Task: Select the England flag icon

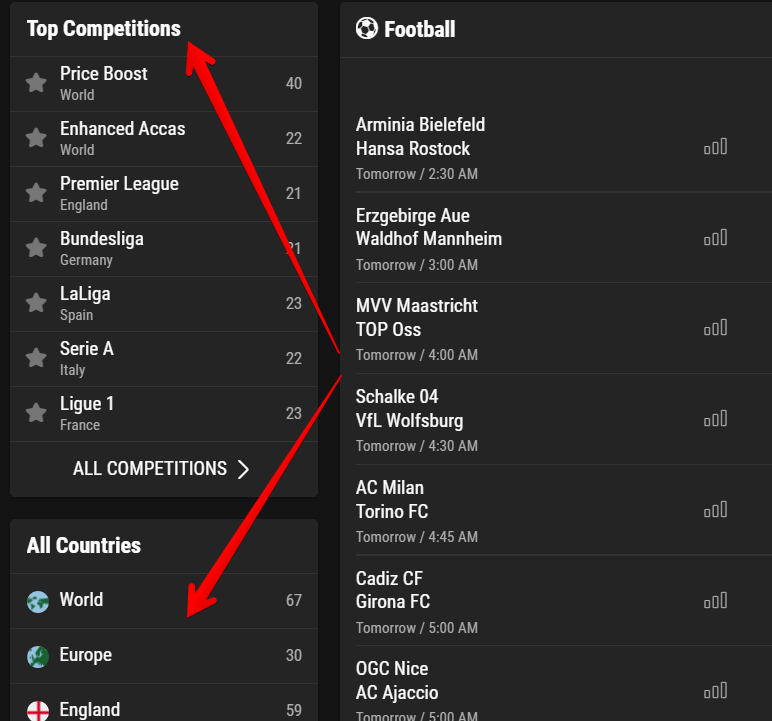Action: click(38, 711)
